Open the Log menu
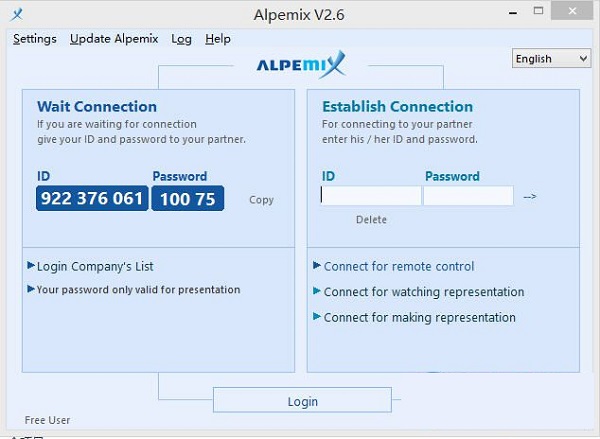 point(181,39)
